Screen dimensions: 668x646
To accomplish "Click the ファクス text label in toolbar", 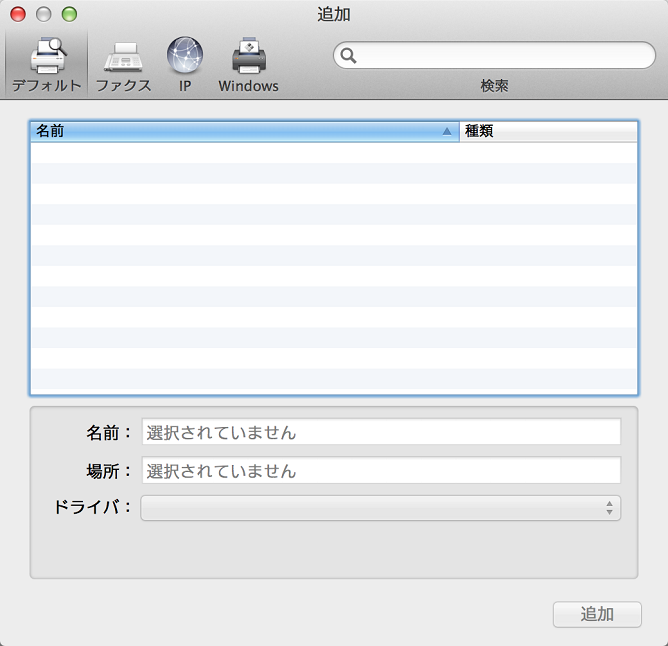I will click(x=124, y=86).
